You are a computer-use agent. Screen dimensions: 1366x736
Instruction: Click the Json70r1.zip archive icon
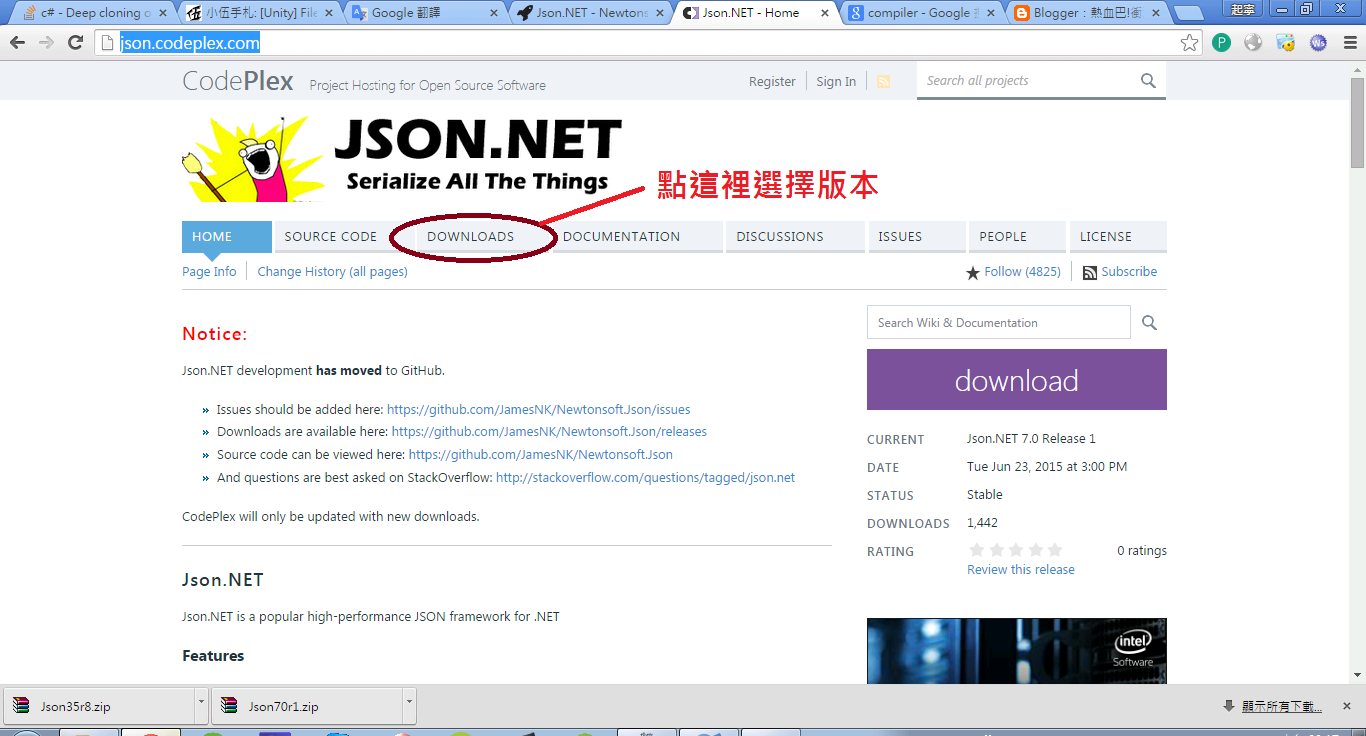click(x=229, y=706)
